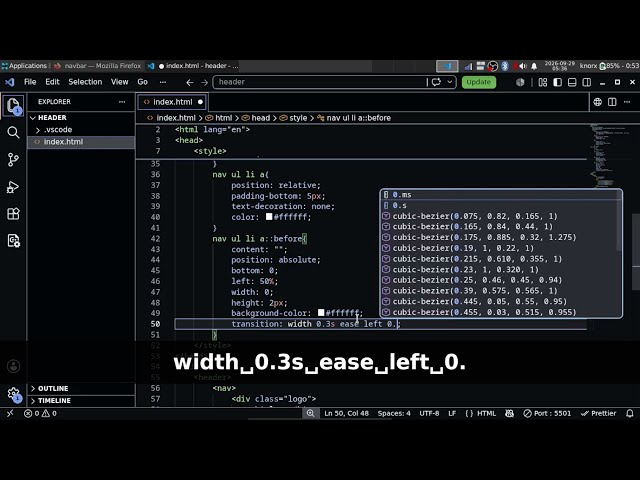Choose cubic-bezier(0.19, 1, 0.22, 1) suggestion
The height and width of the screenshot is (480, 640).
click(501, 248)
